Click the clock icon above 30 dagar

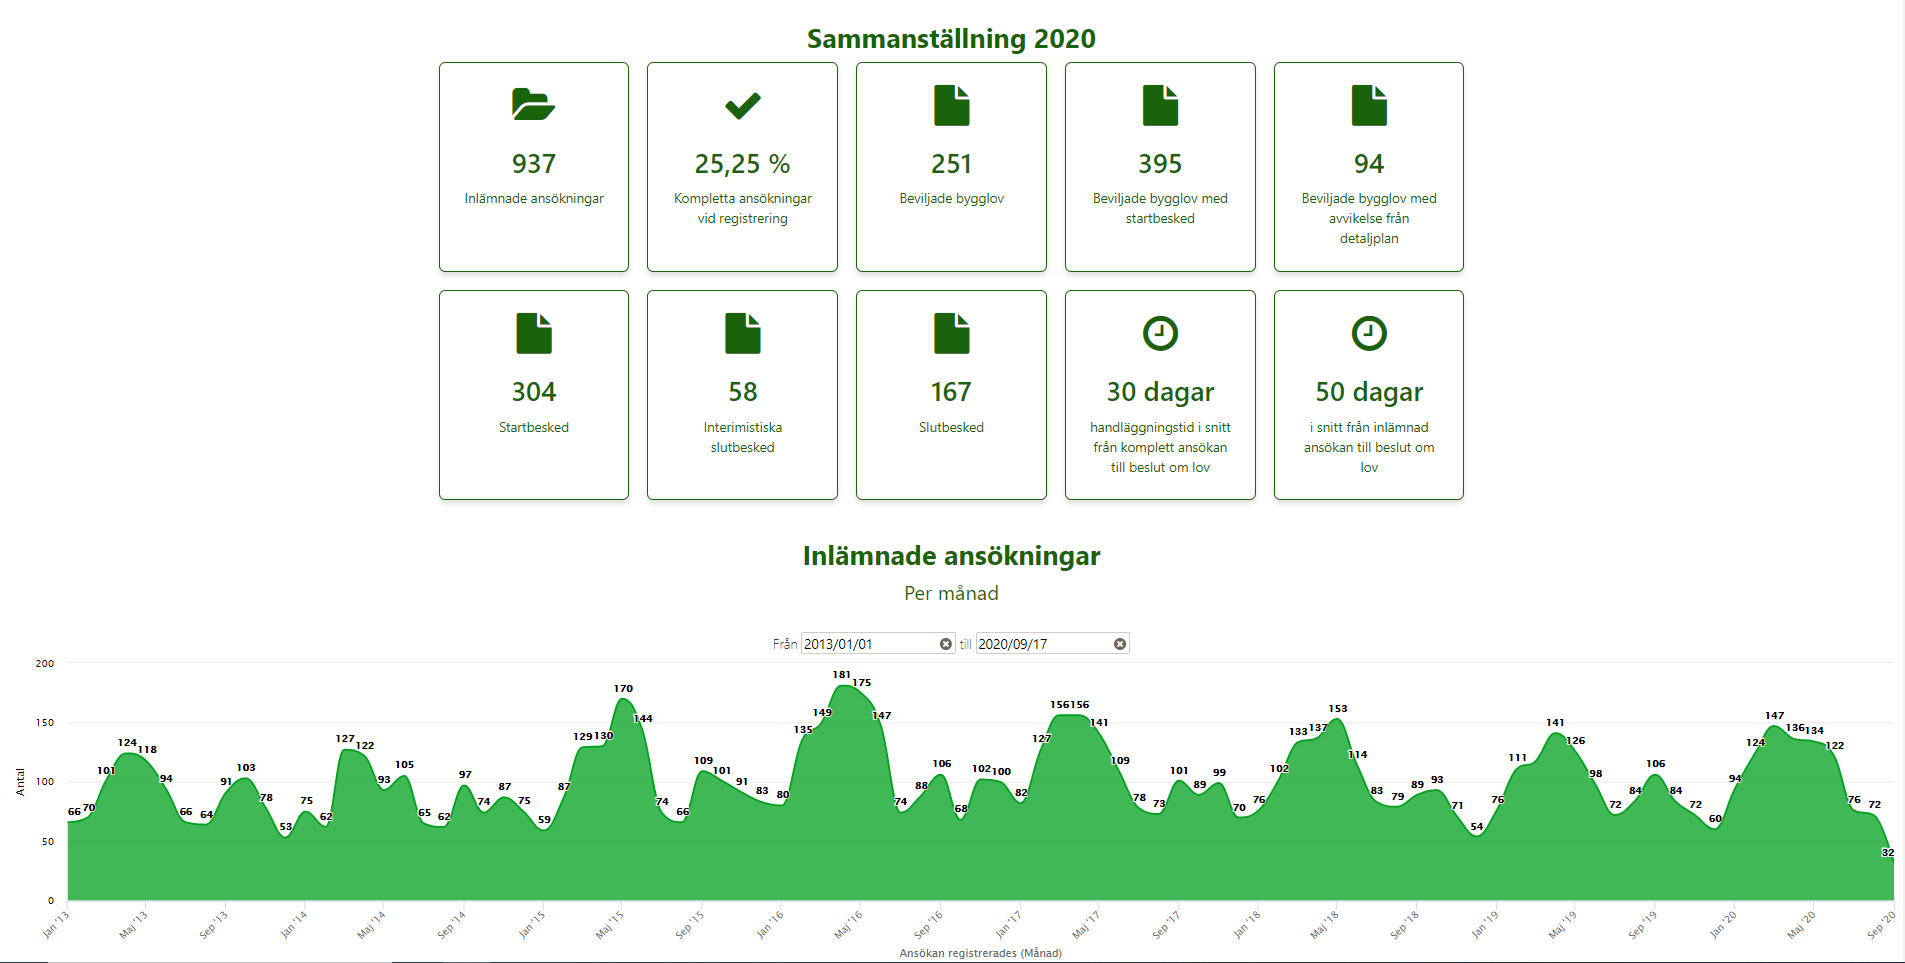[x=1160, y=333]
